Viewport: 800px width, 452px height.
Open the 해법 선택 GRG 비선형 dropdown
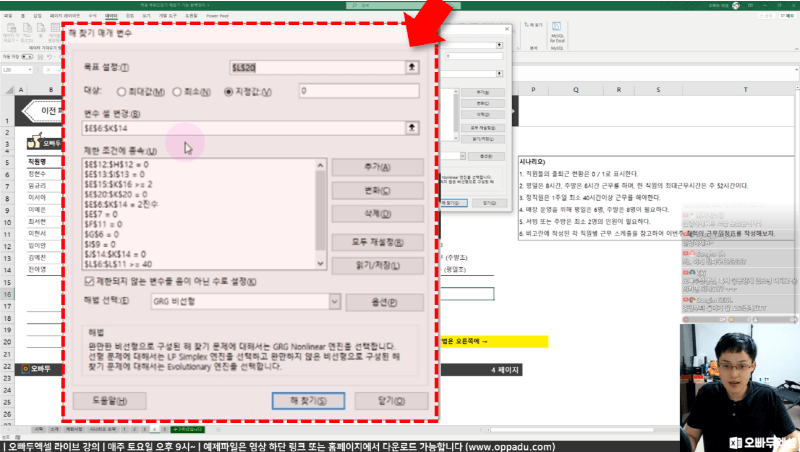[334, 302]
